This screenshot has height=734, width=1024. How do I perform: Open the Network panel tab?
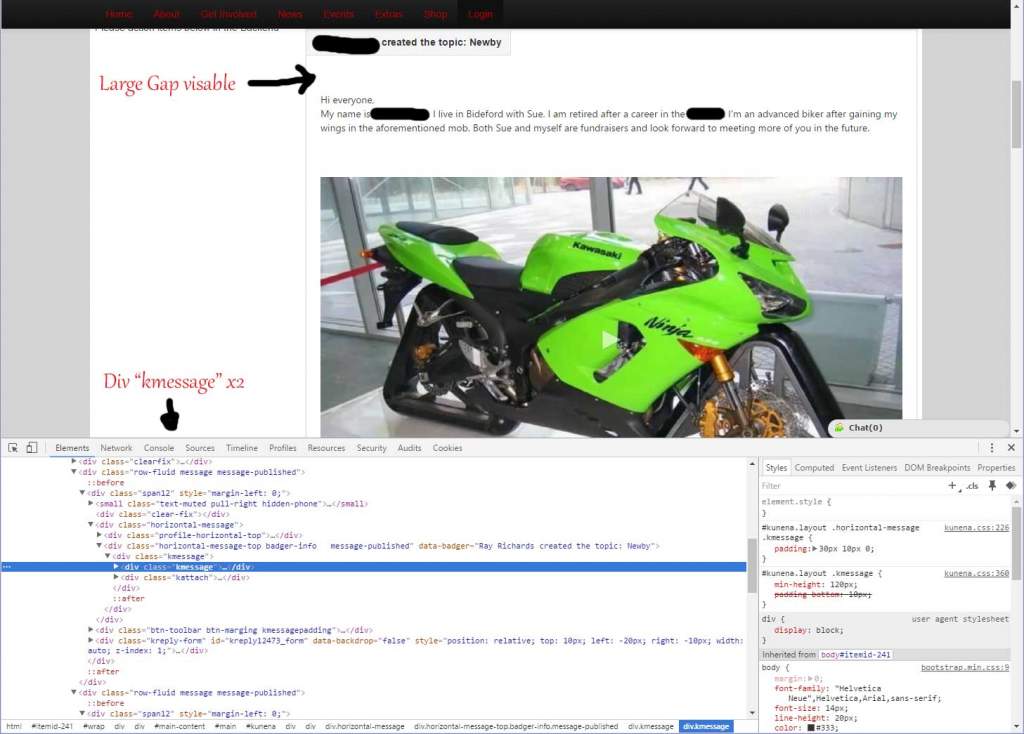point(116,448)
